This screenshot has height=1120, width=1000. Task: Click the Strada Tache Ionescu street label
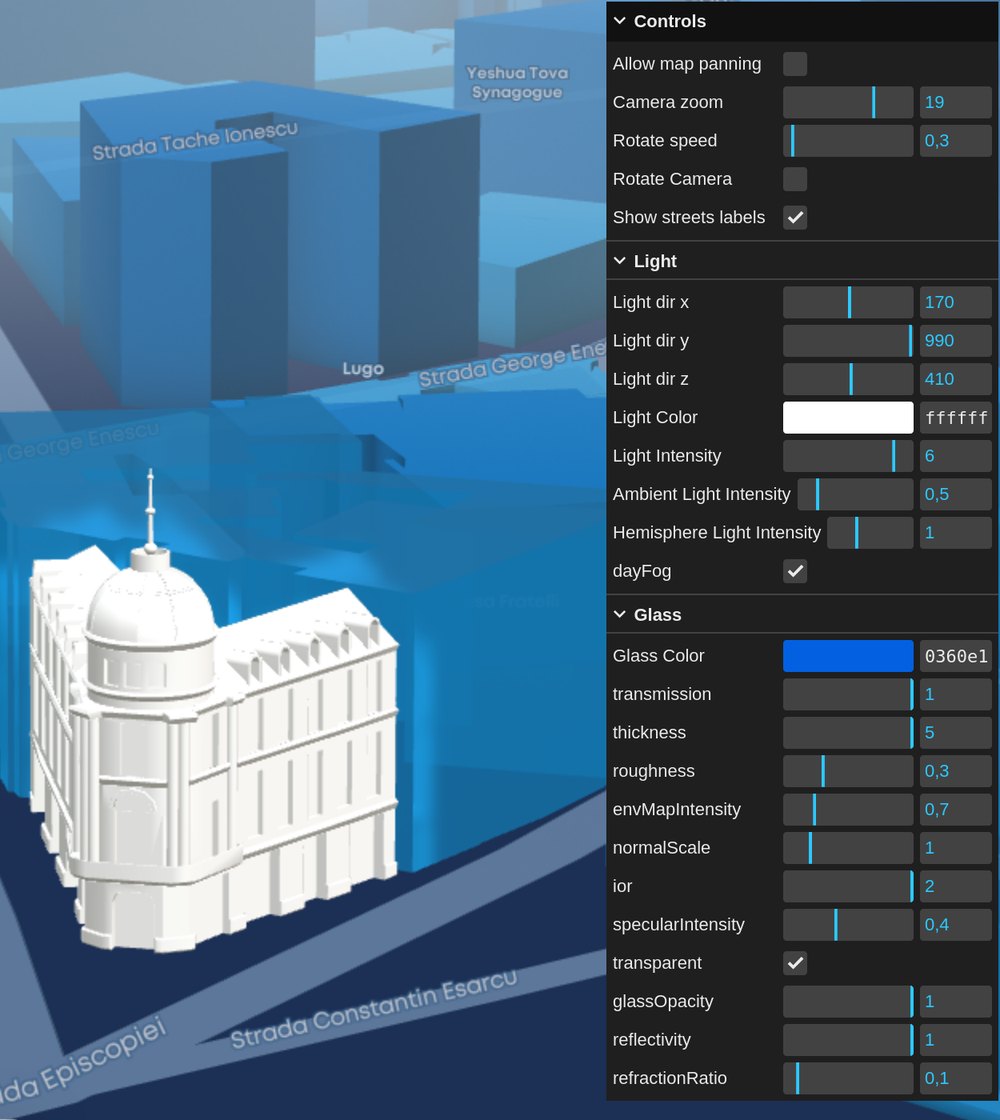click(195, 141)
